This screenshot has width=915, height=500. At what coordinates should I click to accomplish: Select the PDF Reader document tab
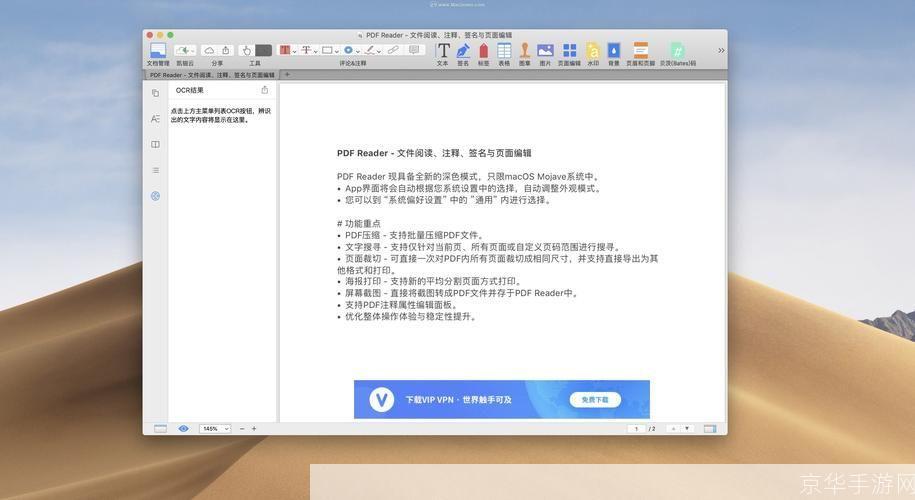point(212,75)
